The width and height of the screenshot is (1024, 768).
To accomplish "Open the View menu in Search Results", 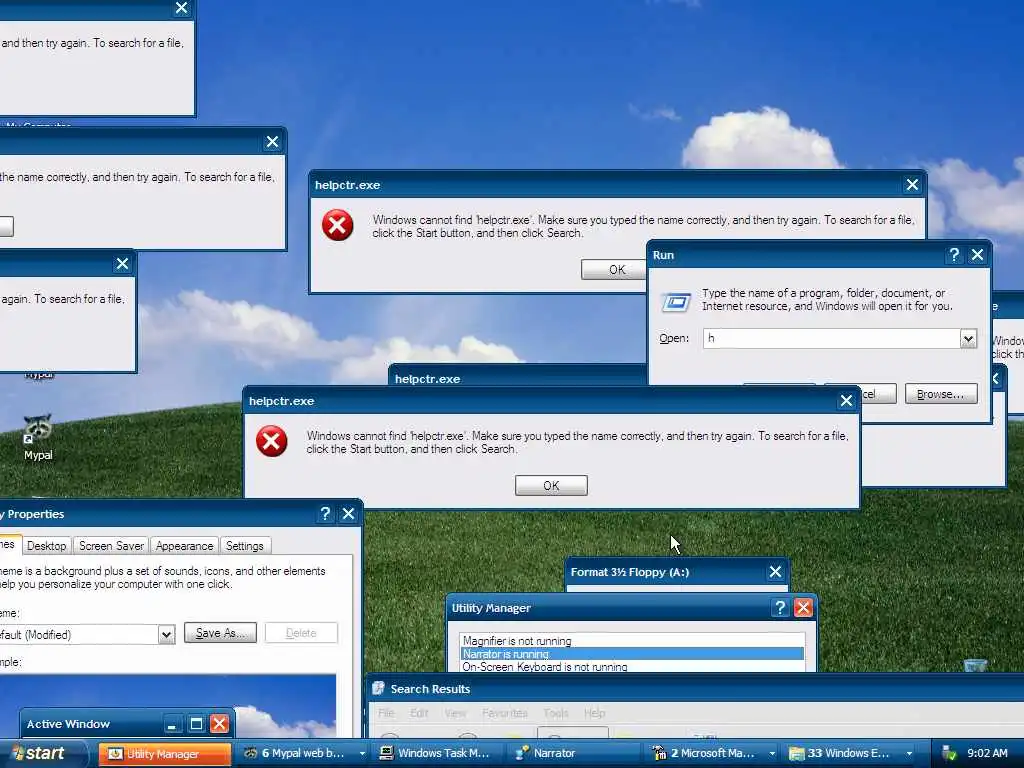I will (x=455, y=712).
